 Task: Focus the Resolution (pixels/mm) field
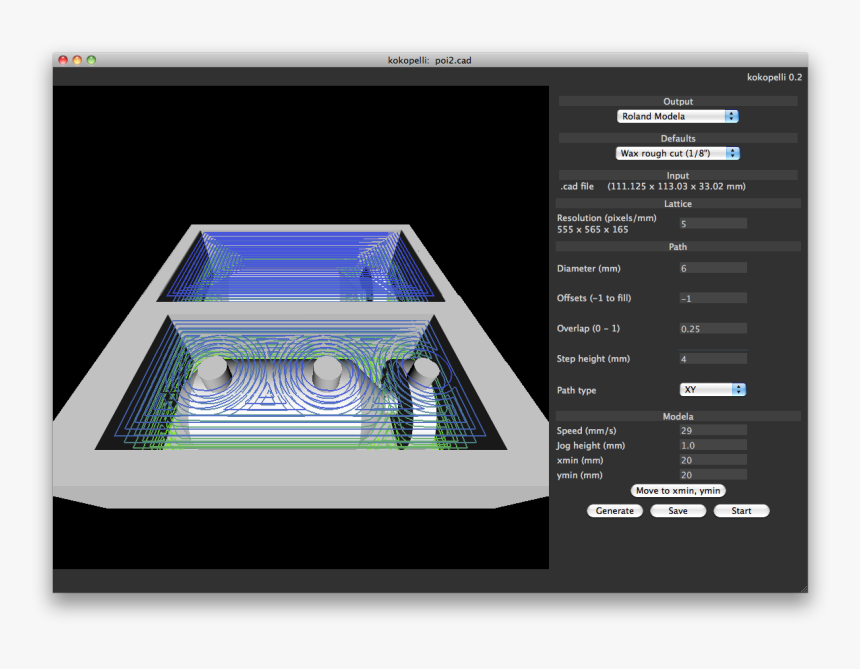point(712,224)
